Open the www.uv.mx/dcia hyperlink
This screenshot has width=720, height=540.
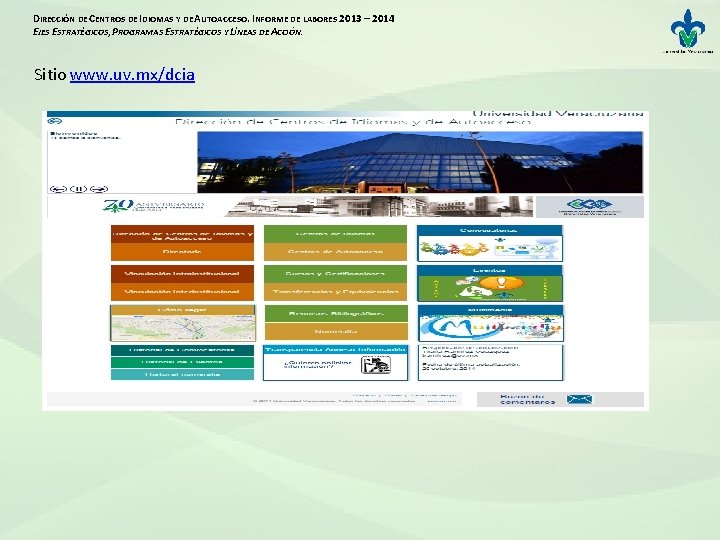click(x=132, y=74)
